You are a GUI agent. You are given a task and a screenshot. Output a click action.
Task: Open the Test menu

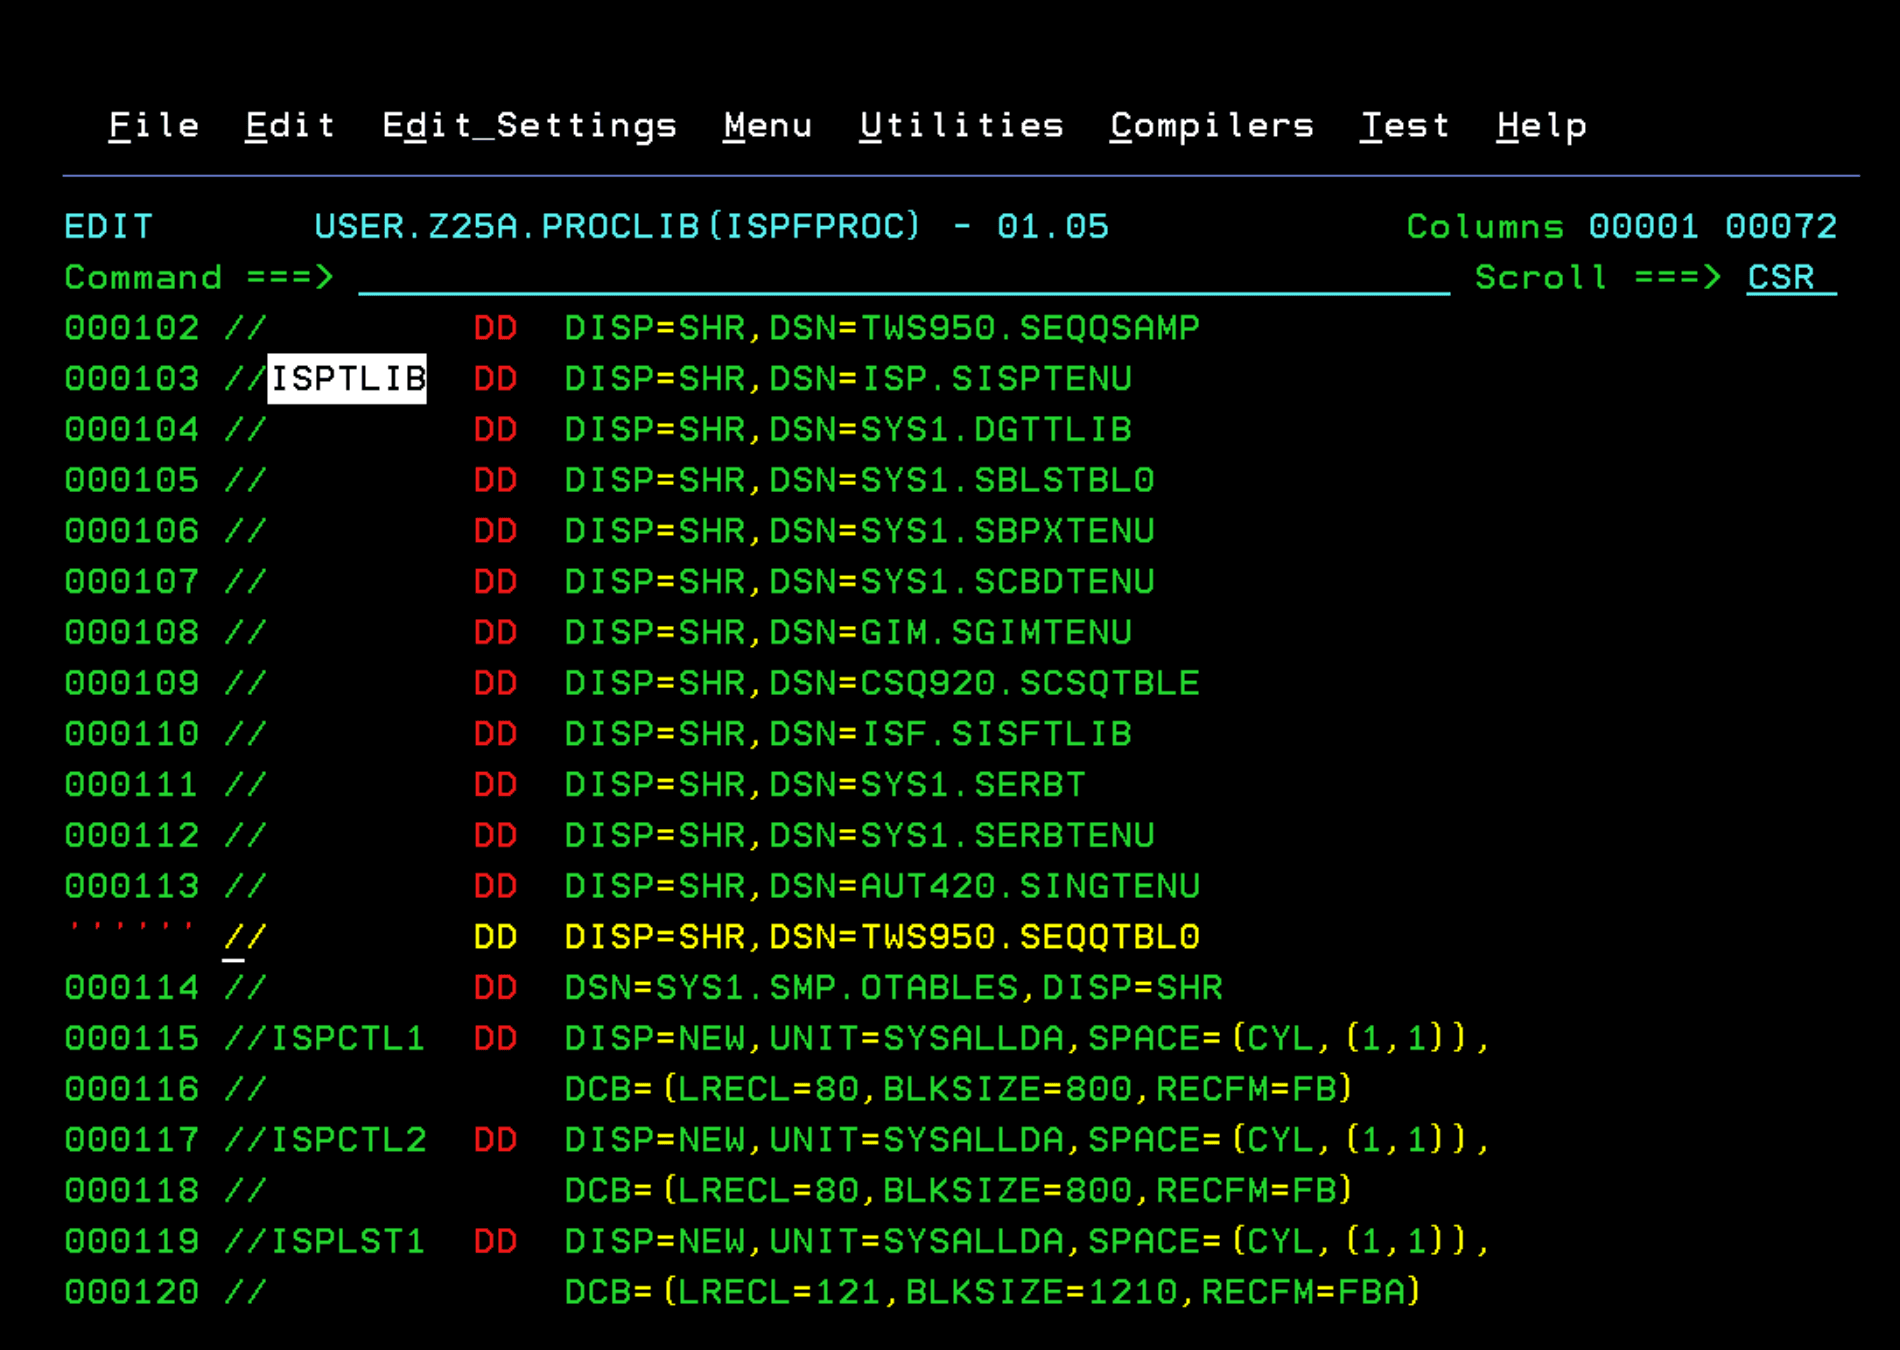click(x=1404, y=126)
